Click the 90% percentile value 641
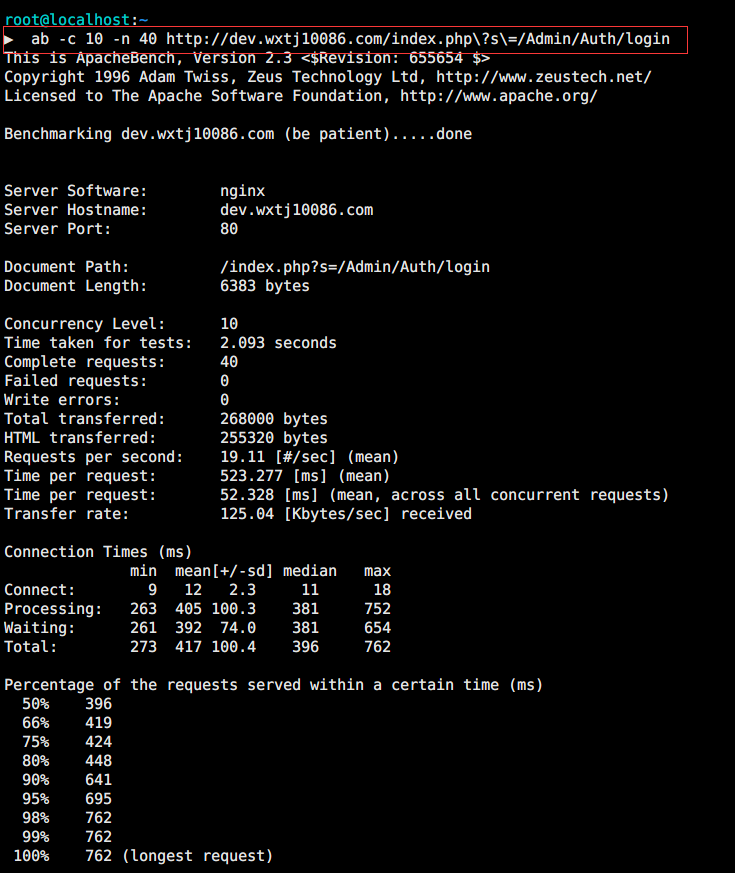The height and width of the screenshot is (873, 735). click(99, 779)
